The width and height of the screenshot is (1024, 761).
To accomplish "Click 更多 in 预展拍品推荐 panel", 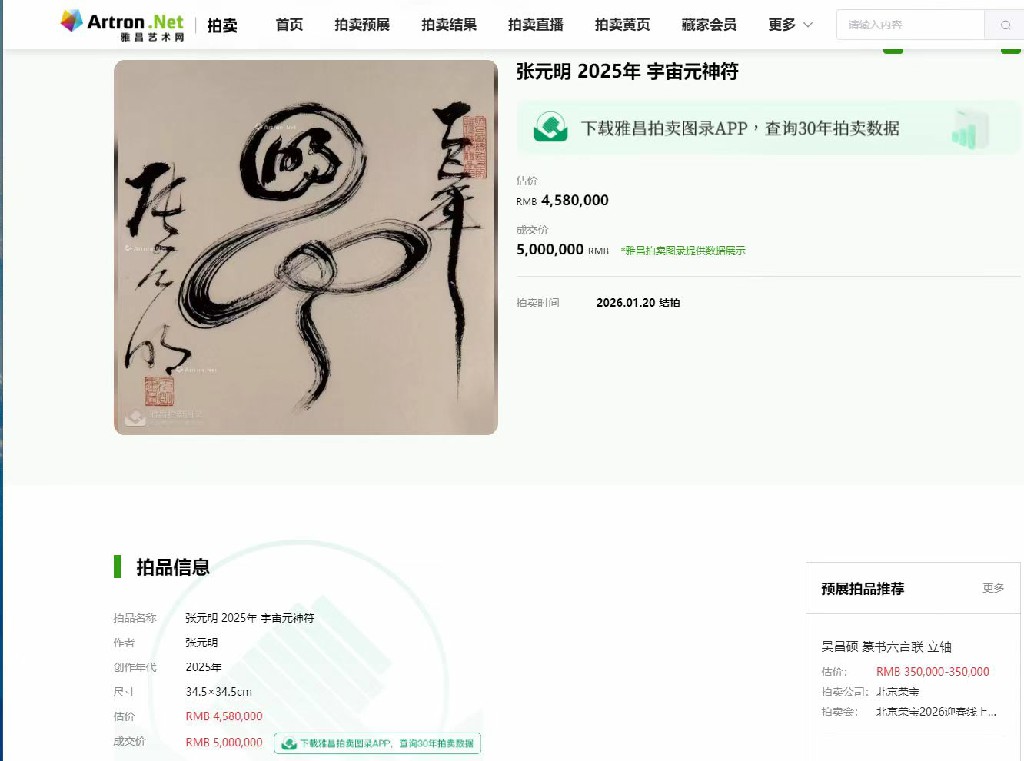I will pyautogui.click(x=993, y=588).
